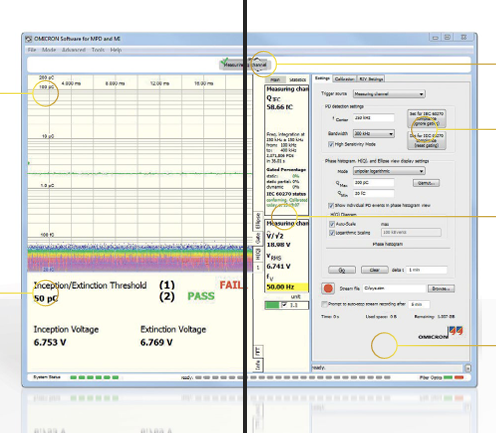Click the red record stream button
This screenshot has height=433, width=496.
point(328,289)
